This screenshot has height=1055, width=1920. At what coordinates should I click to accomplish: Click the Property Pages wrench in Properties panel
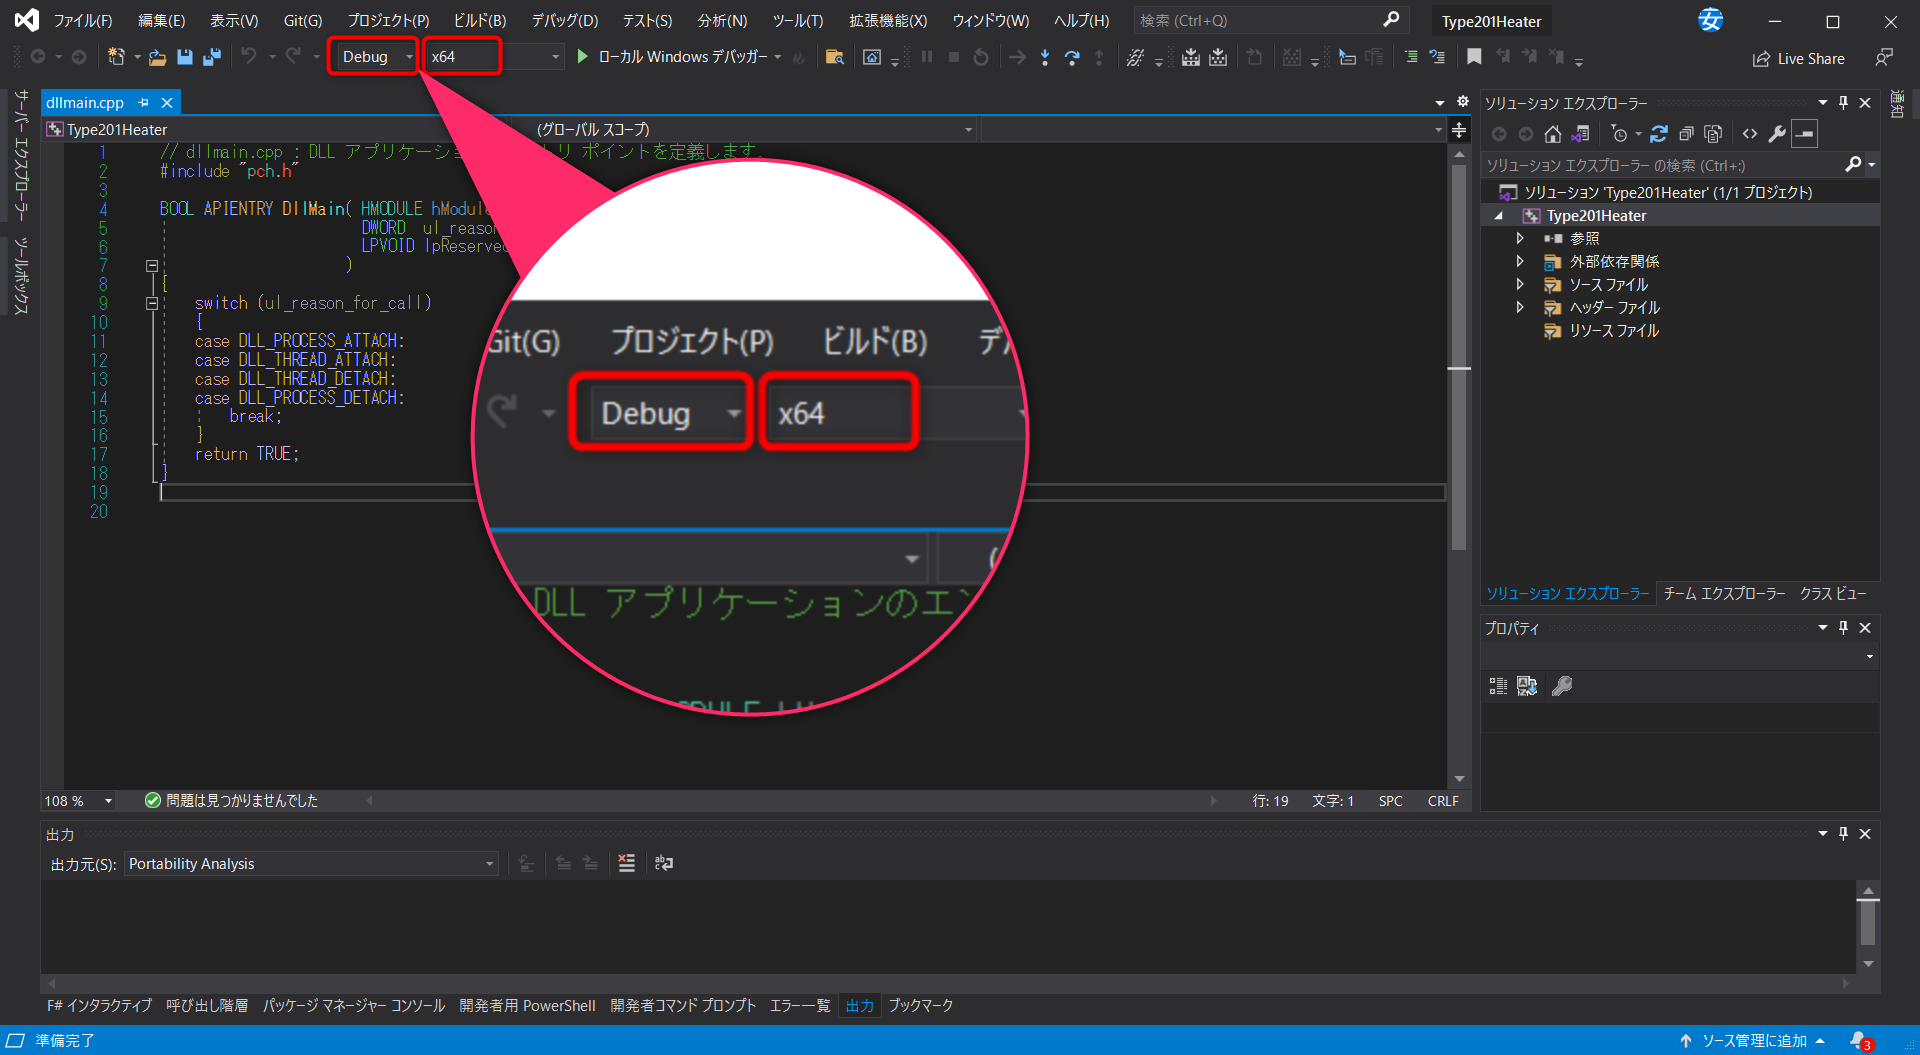[x=1561, y=686]
